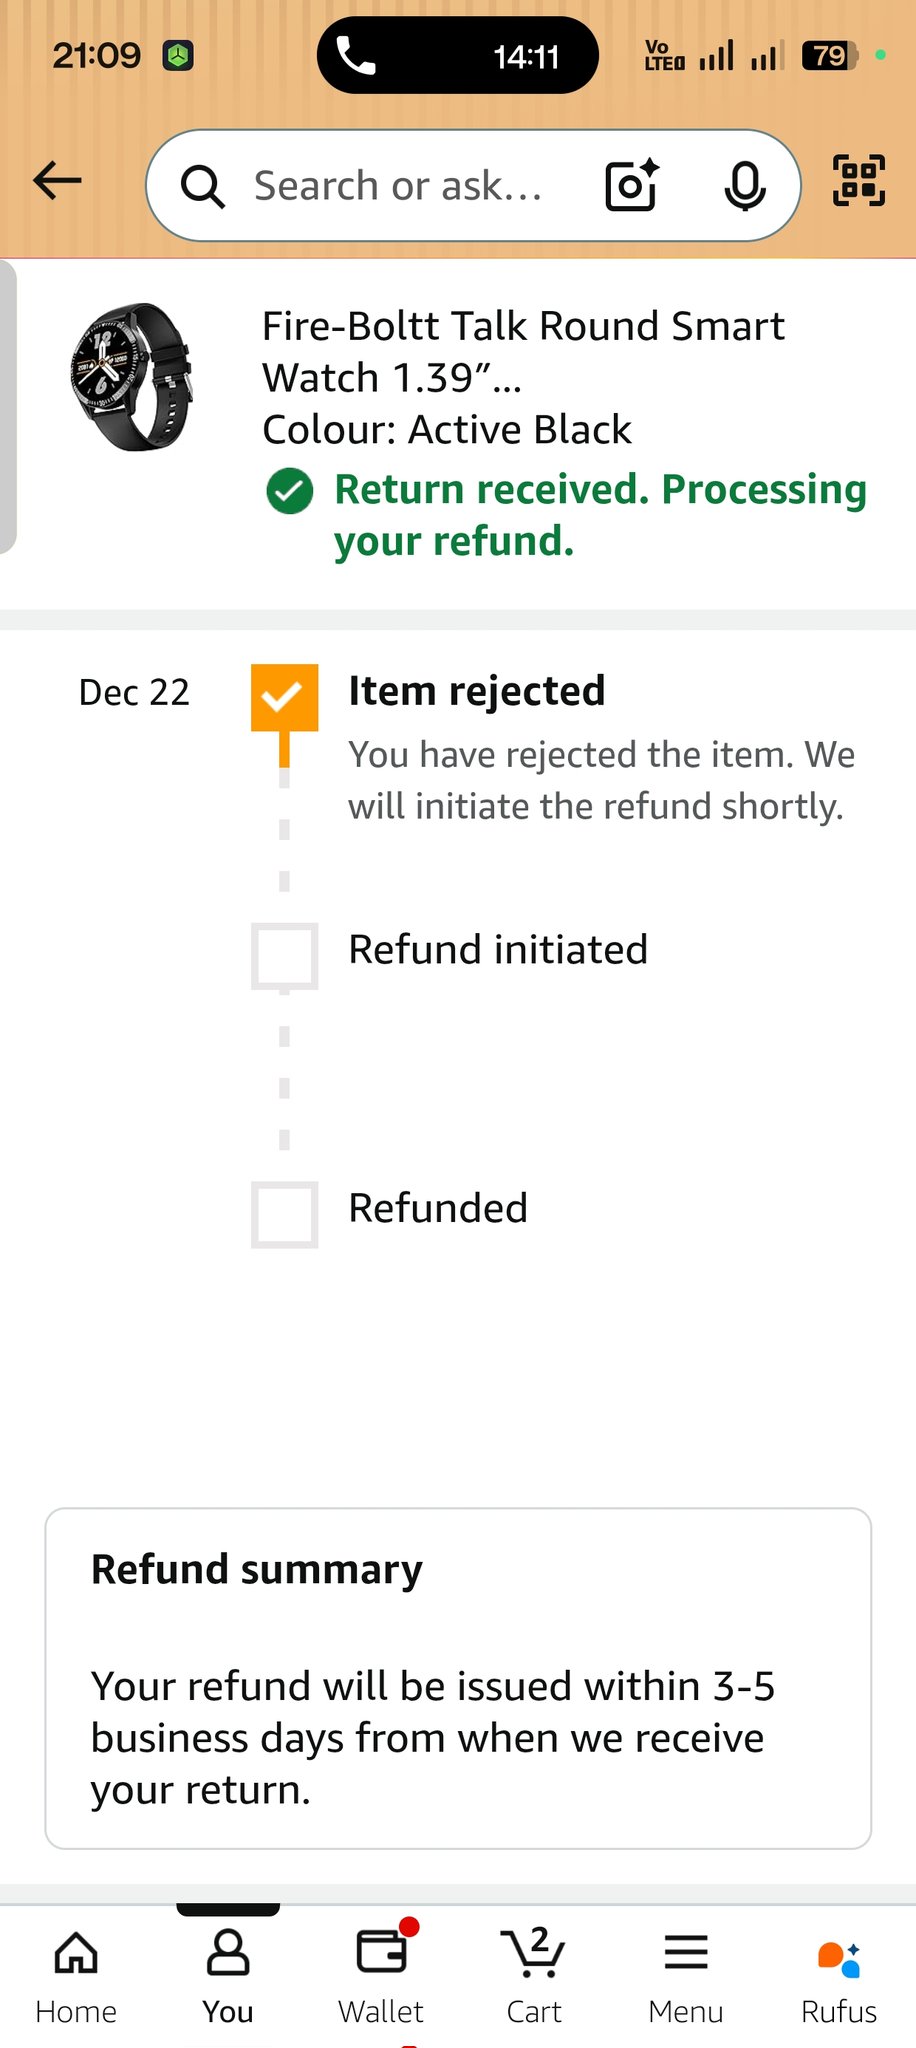Tap the ongoing call indicator pill
Image resolution: width=916 pixels, height=2048 pixels.
pyautogui.click(x=458, y=56)
